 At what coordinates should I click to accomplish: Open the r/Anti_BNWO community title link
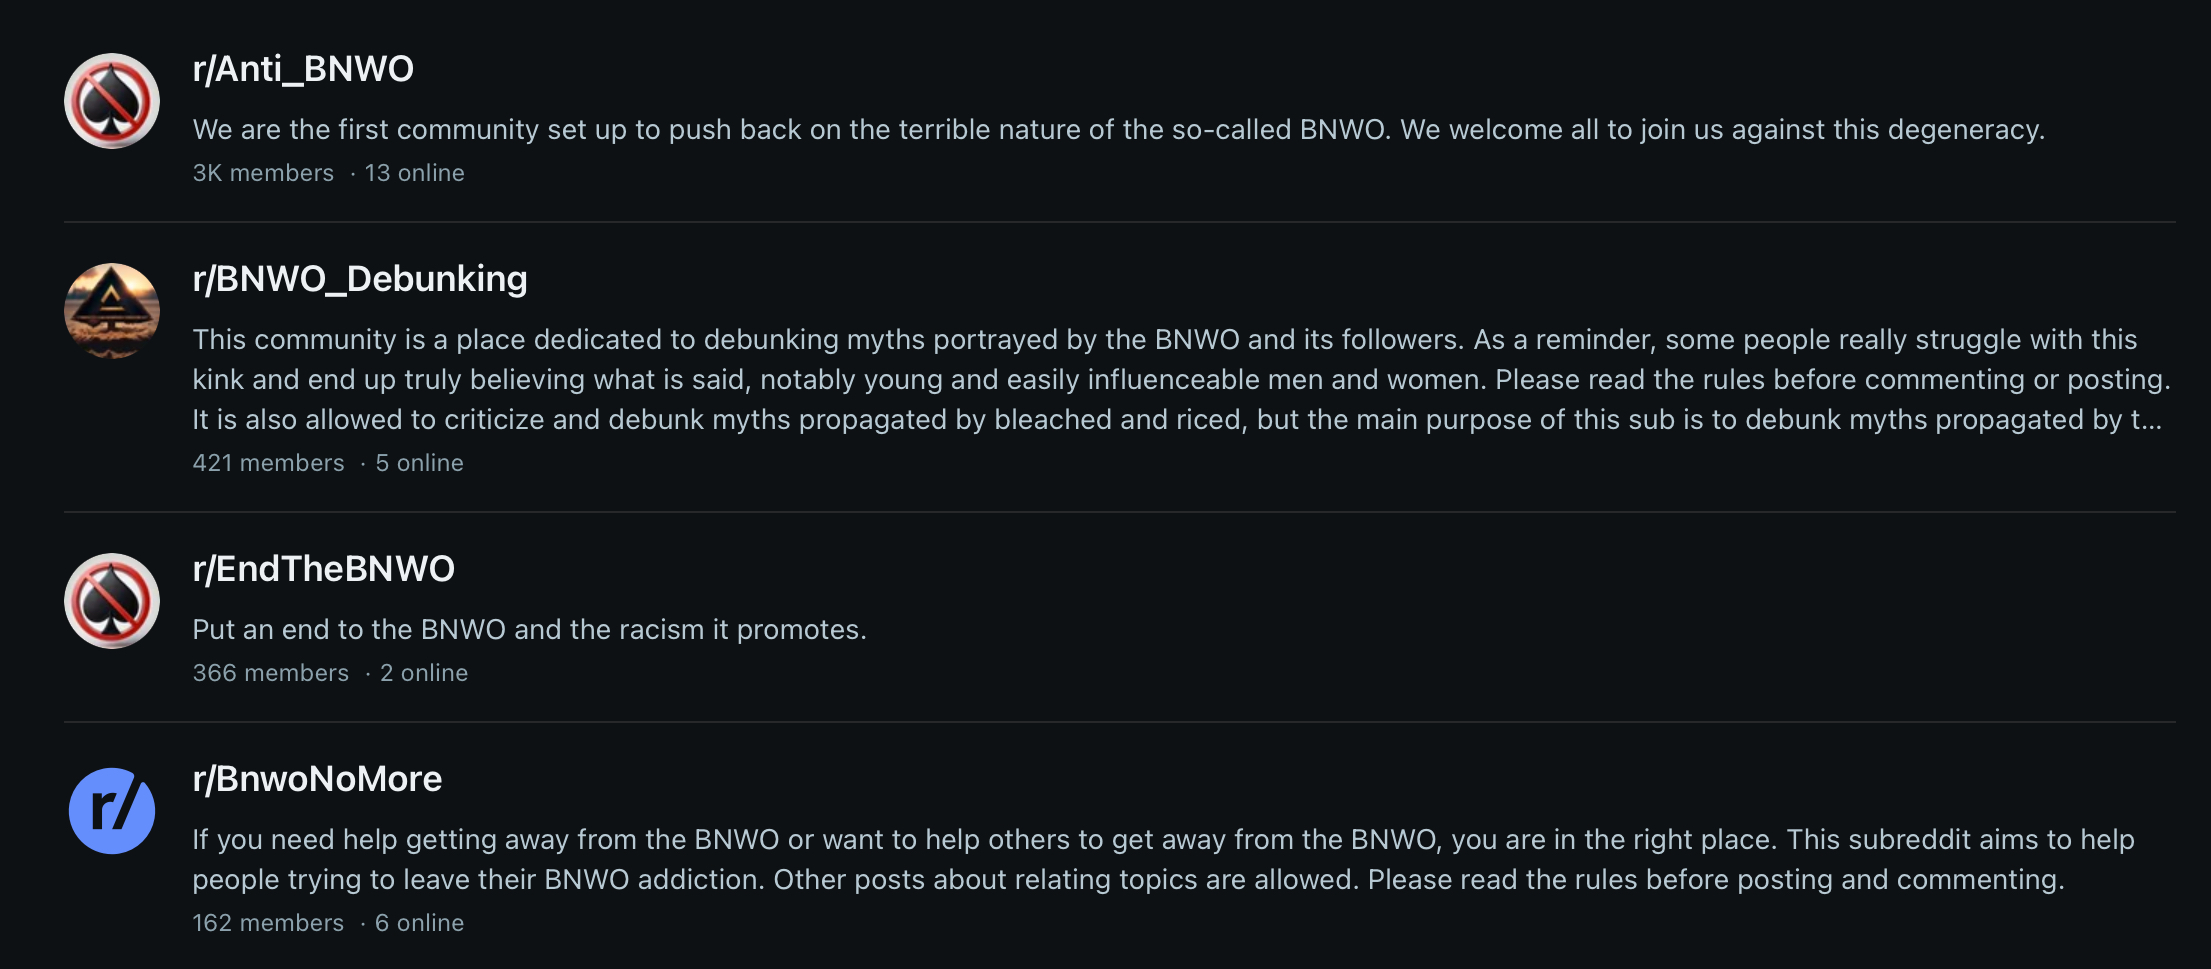click(x=303, y=69)
